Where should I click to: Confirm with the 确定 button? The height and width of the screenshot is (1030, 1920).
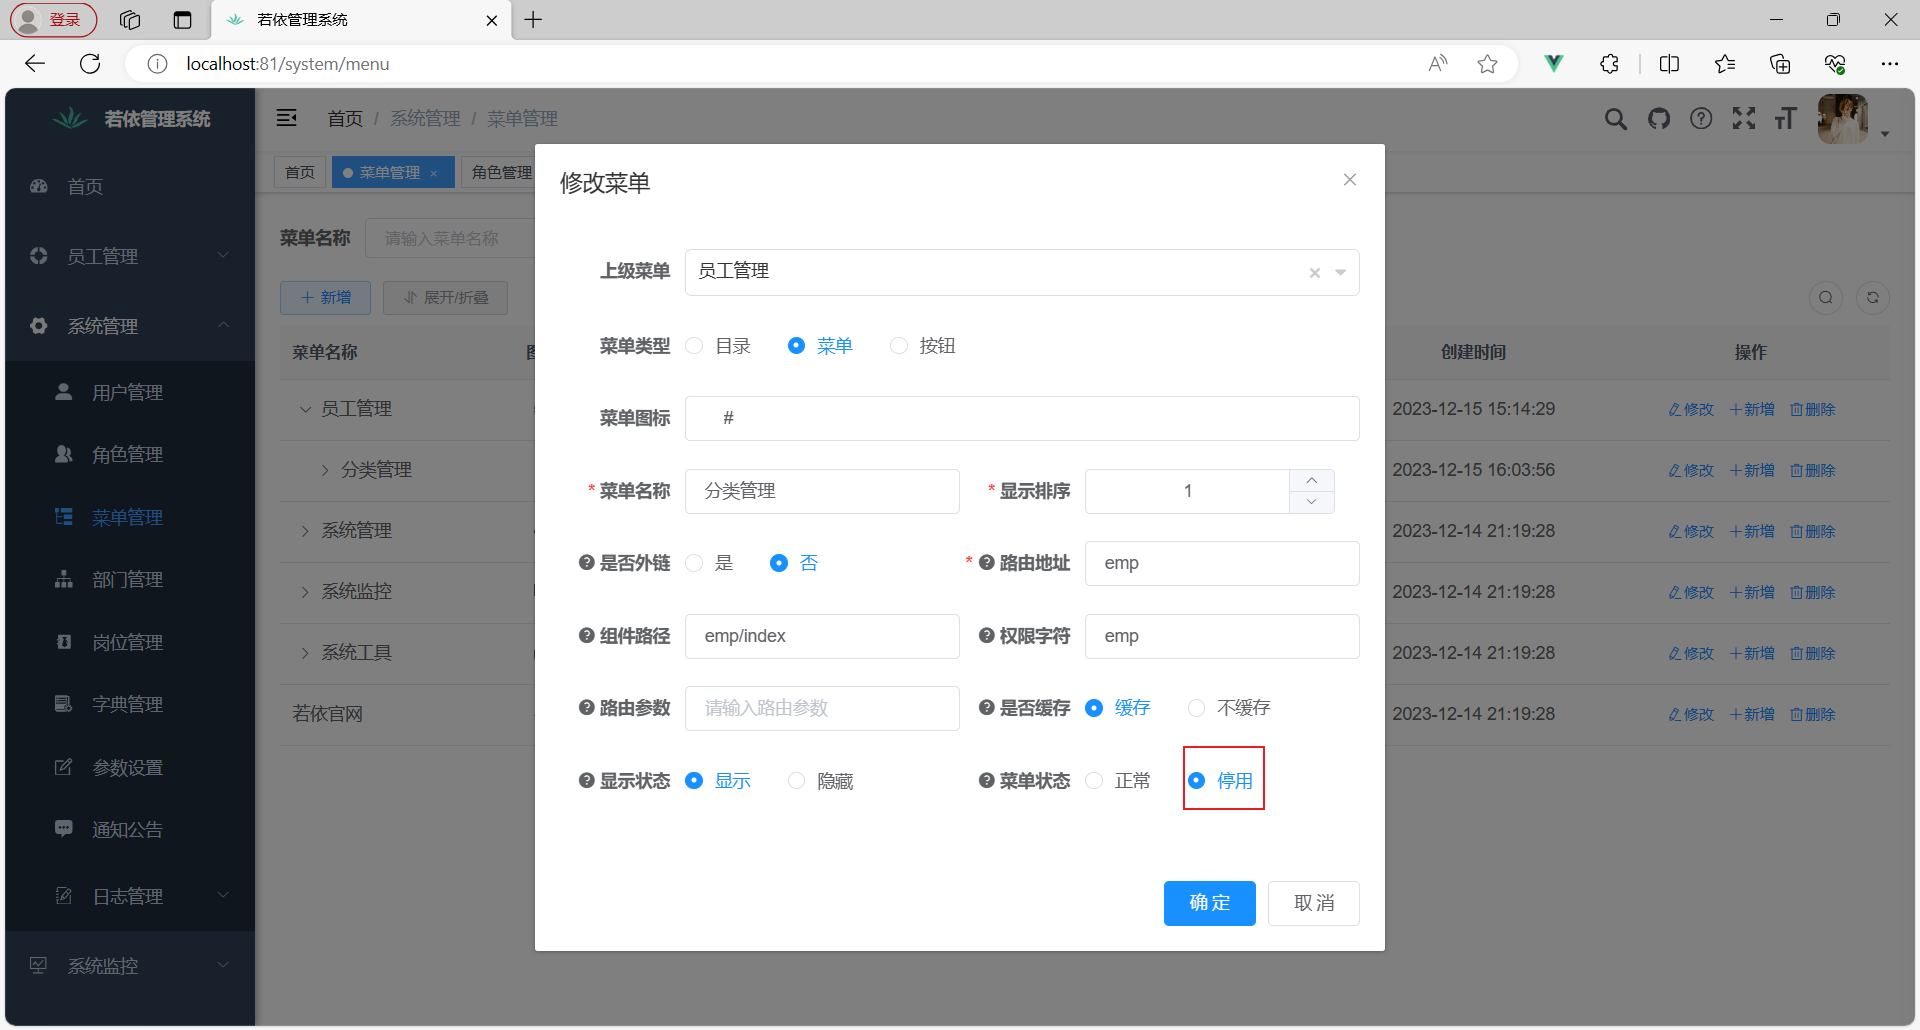click(x=1210, y=903)
